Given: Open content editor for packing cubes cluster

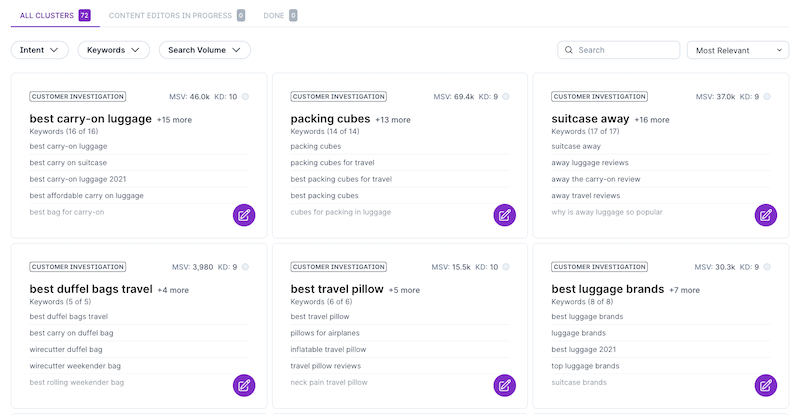Looking at the screenshot, I should (x=505, y=215).
